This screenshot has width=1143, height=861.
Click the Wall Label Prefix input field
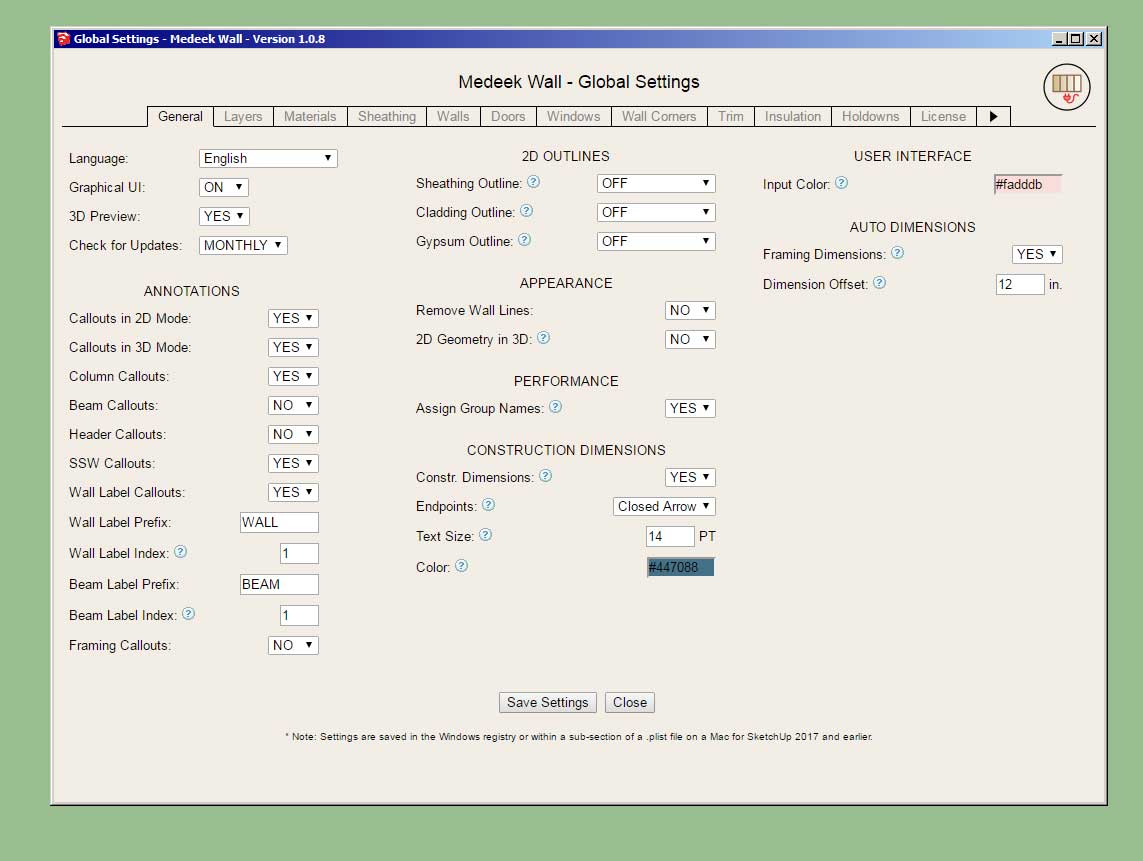279,523
